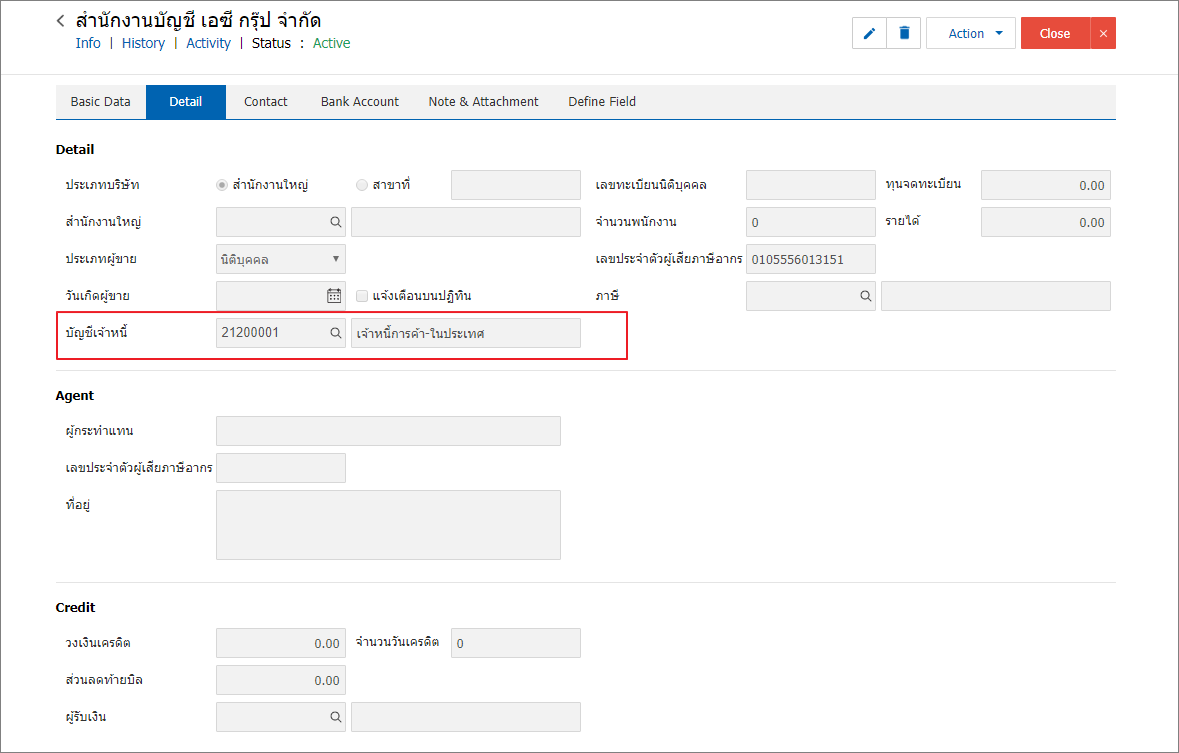Click the Activity link
Screen dimensions: 1179x753
click(208, 43)
